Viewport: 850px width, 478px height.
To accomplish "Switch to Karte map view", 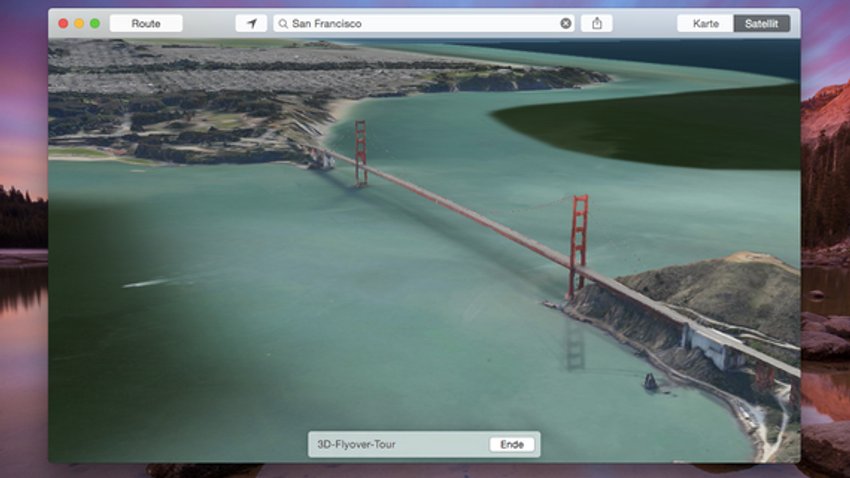I will point(705,23).
